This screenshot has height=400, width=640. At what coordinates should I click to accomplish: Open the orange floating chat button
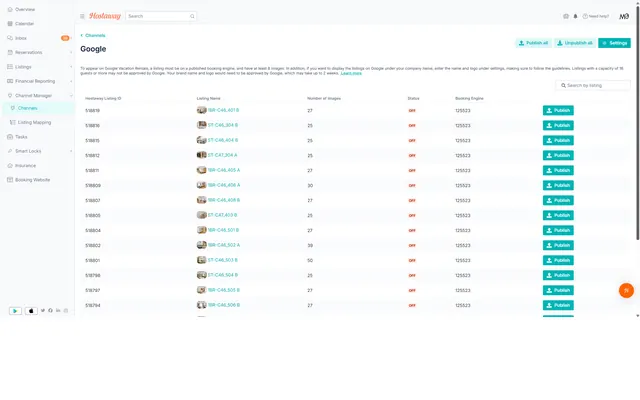click(626, 291)
